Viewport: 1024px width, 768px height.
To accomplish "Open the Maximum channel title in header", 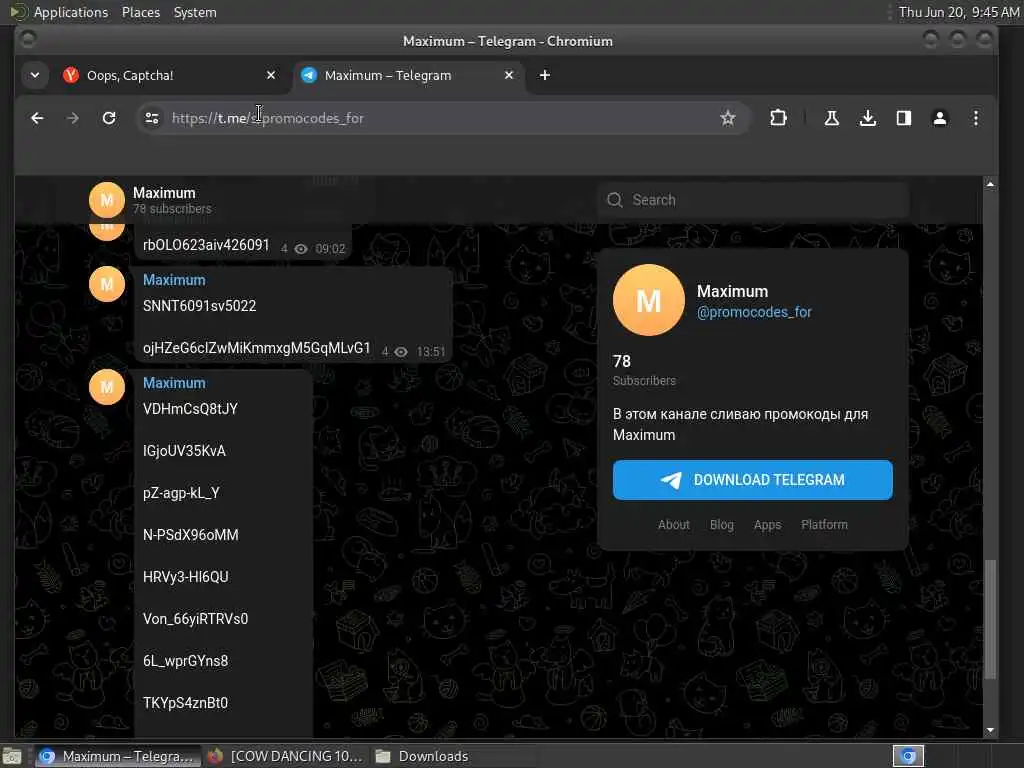I will (x=164, y=193).
